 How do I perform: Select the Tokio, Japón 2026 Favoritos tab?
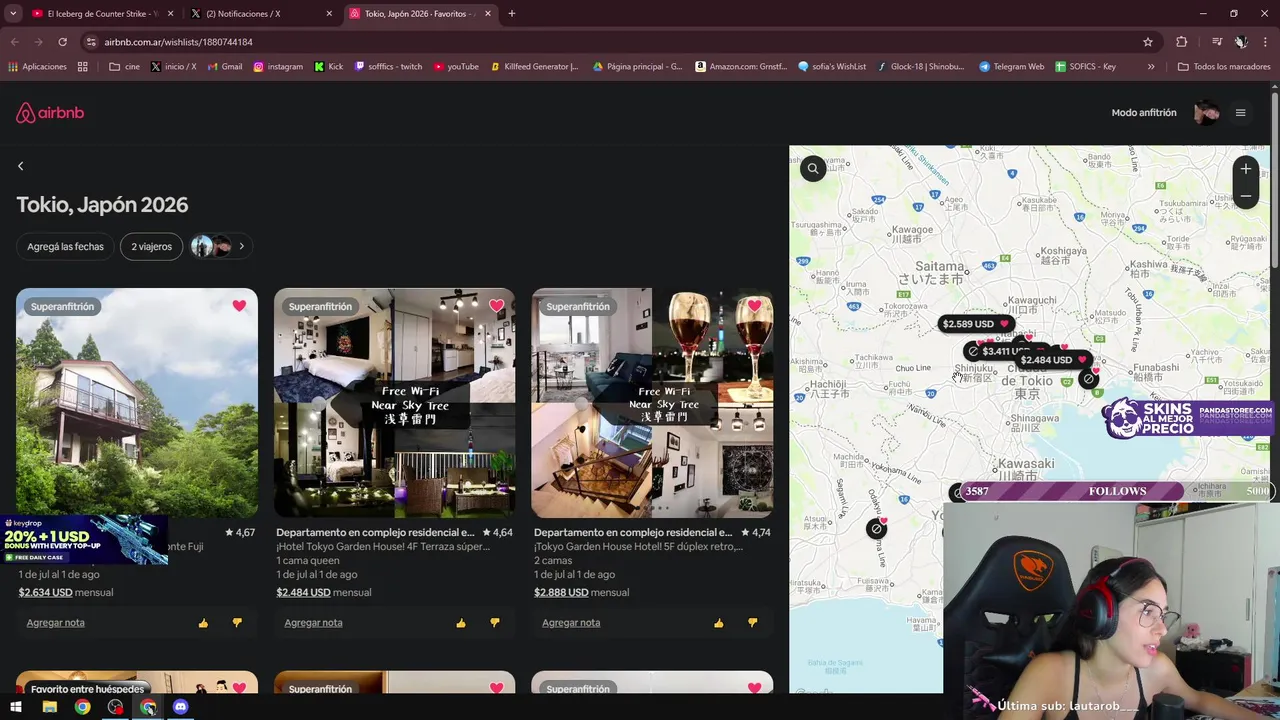(420, 14)
